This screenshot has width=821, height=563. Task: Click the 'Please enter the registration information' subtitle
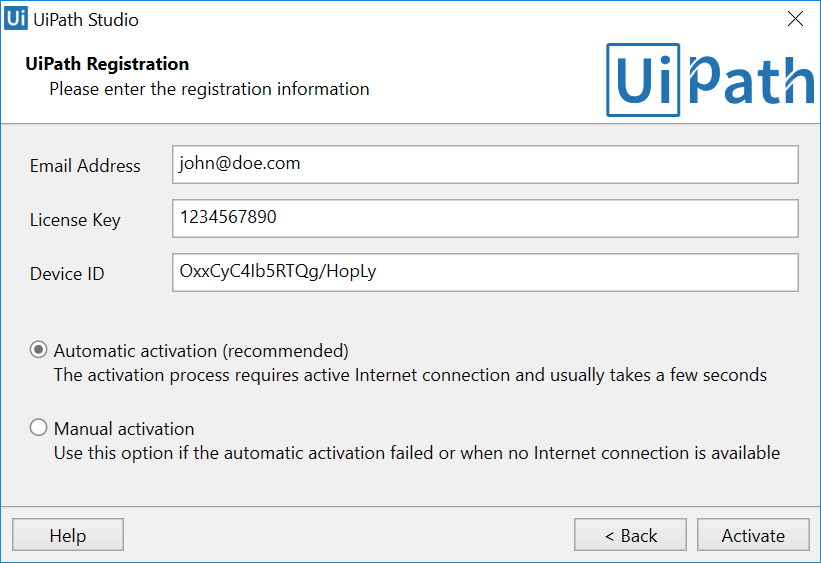[x=209, y=89]
